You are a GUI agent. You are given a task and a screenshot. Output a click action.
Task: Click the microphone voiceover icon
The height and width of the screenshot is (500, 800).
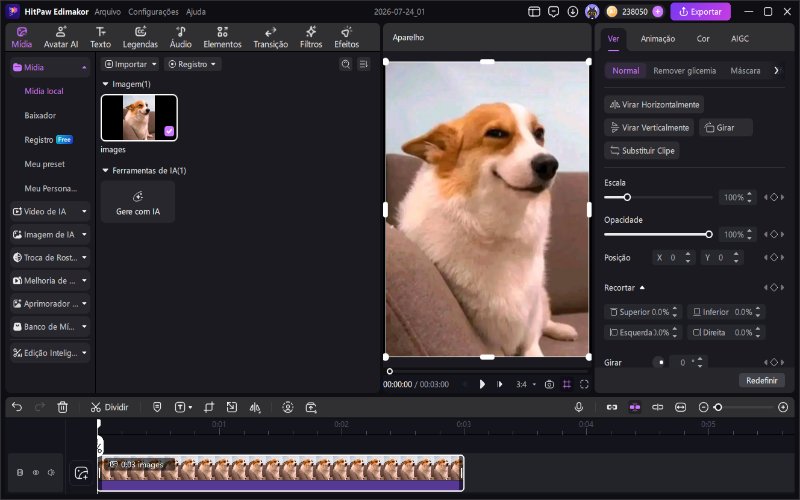click(579, 407)
